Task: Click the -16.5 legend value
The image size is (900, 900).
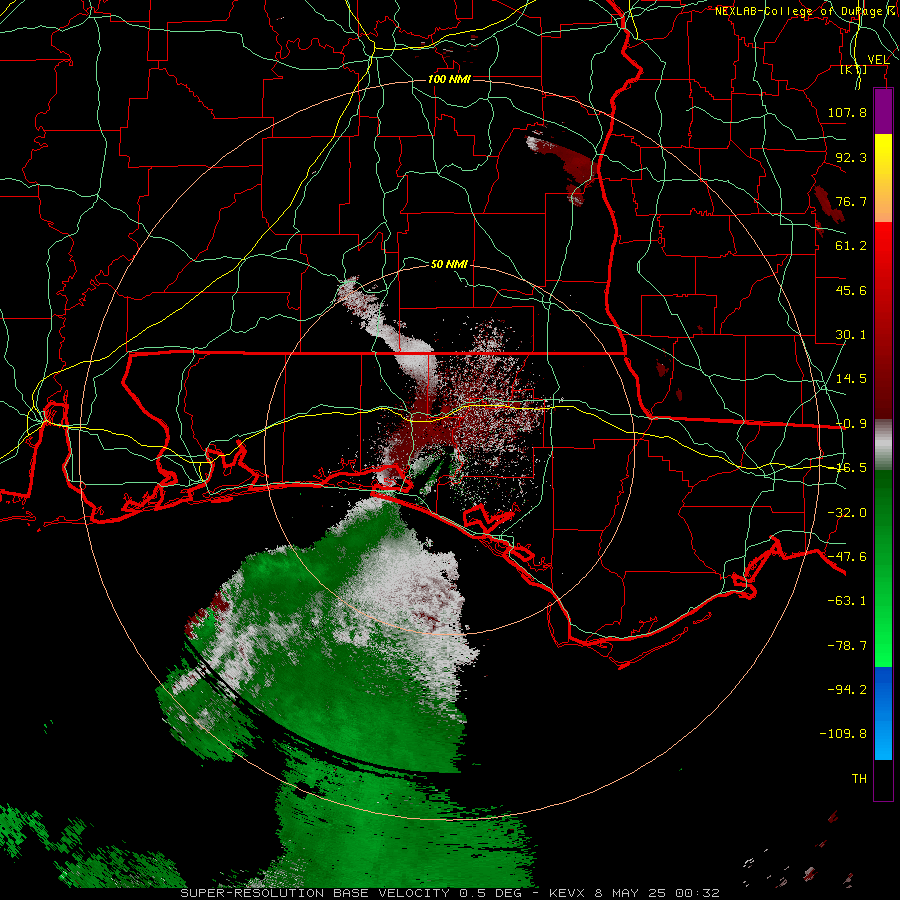Action: point(851,468)
